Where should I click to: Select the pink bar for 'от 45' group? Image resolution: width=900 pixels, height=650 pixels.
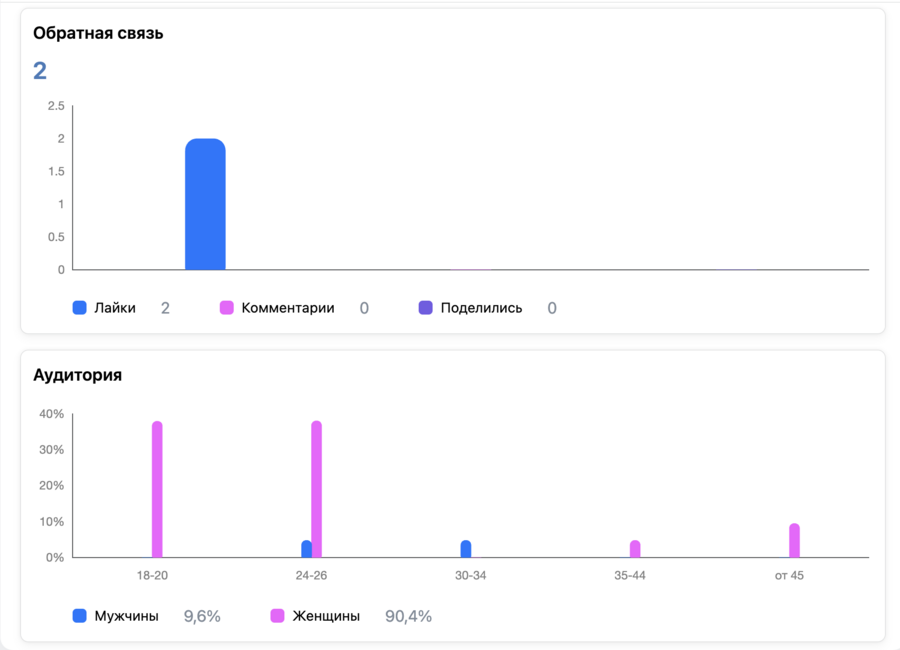(794, 541)
